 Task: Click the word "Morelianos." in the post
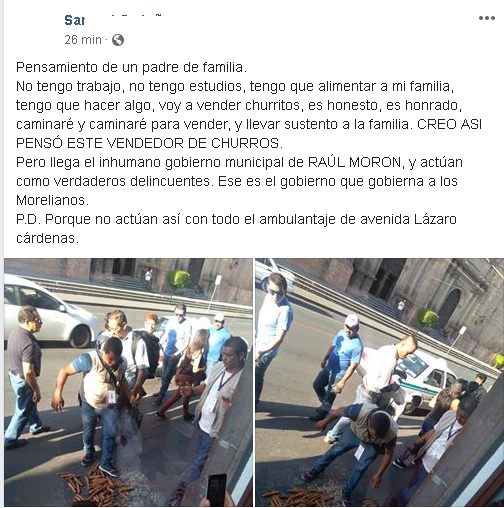pyautogui.click(x=53, y=200)
